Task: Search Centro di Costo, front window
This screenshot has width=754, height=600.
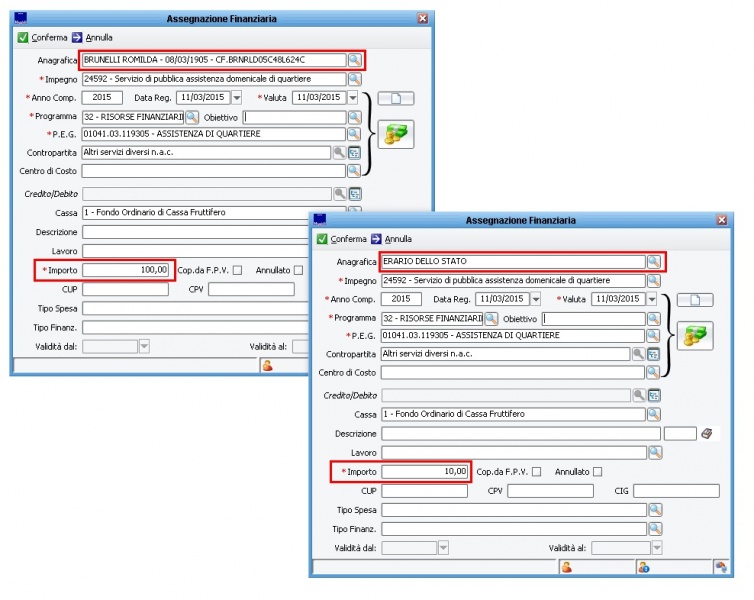Action: 653,372
